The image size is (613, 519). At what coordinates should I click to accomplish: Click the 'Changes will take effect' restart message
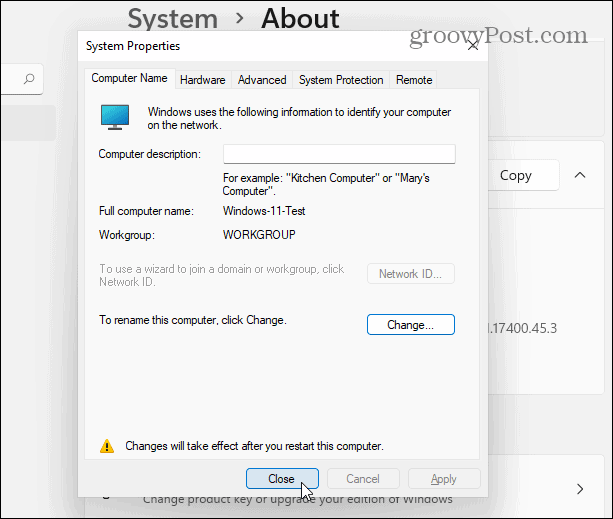coord(255,446)
